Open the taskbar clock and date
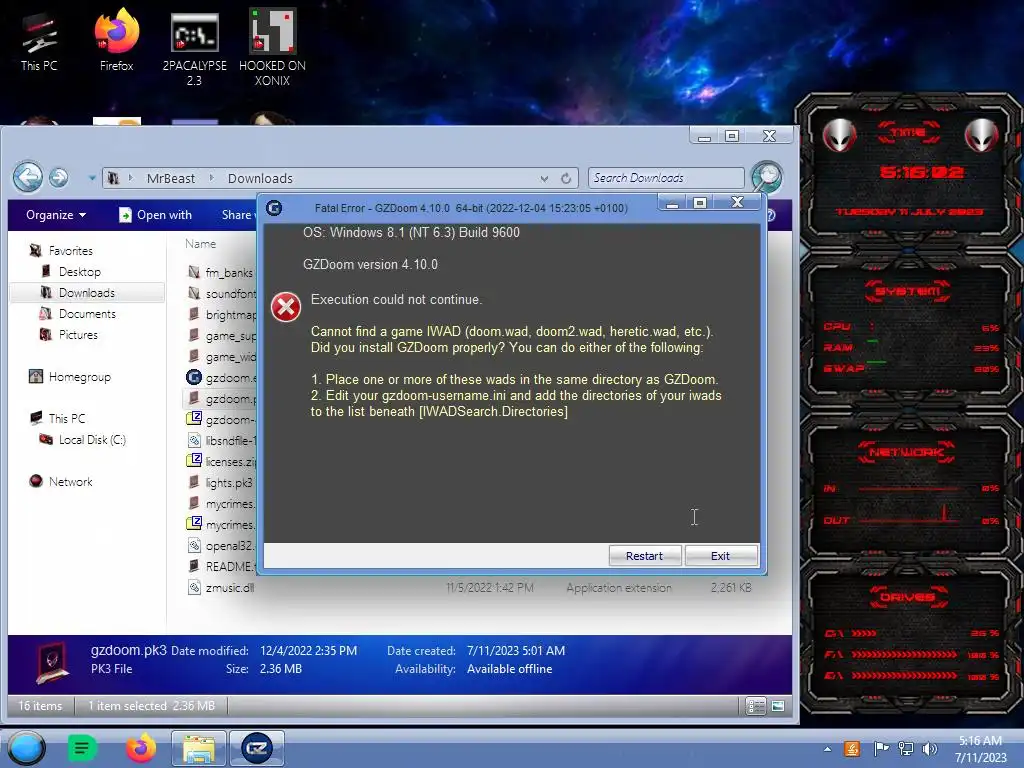 980,749
